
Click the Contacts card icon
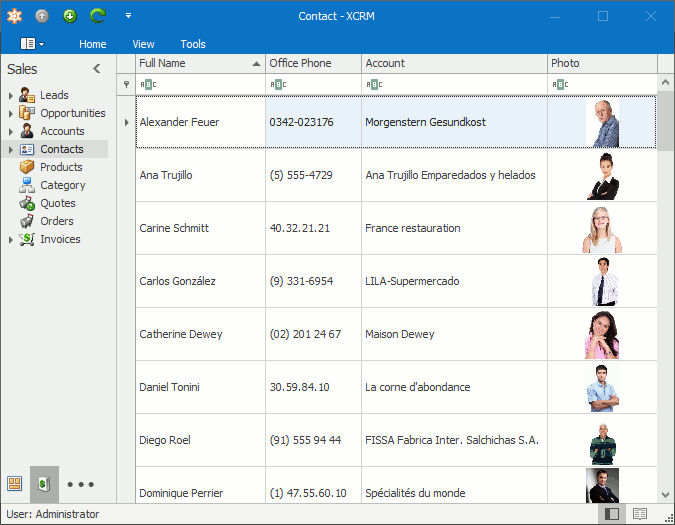(27, 149)
